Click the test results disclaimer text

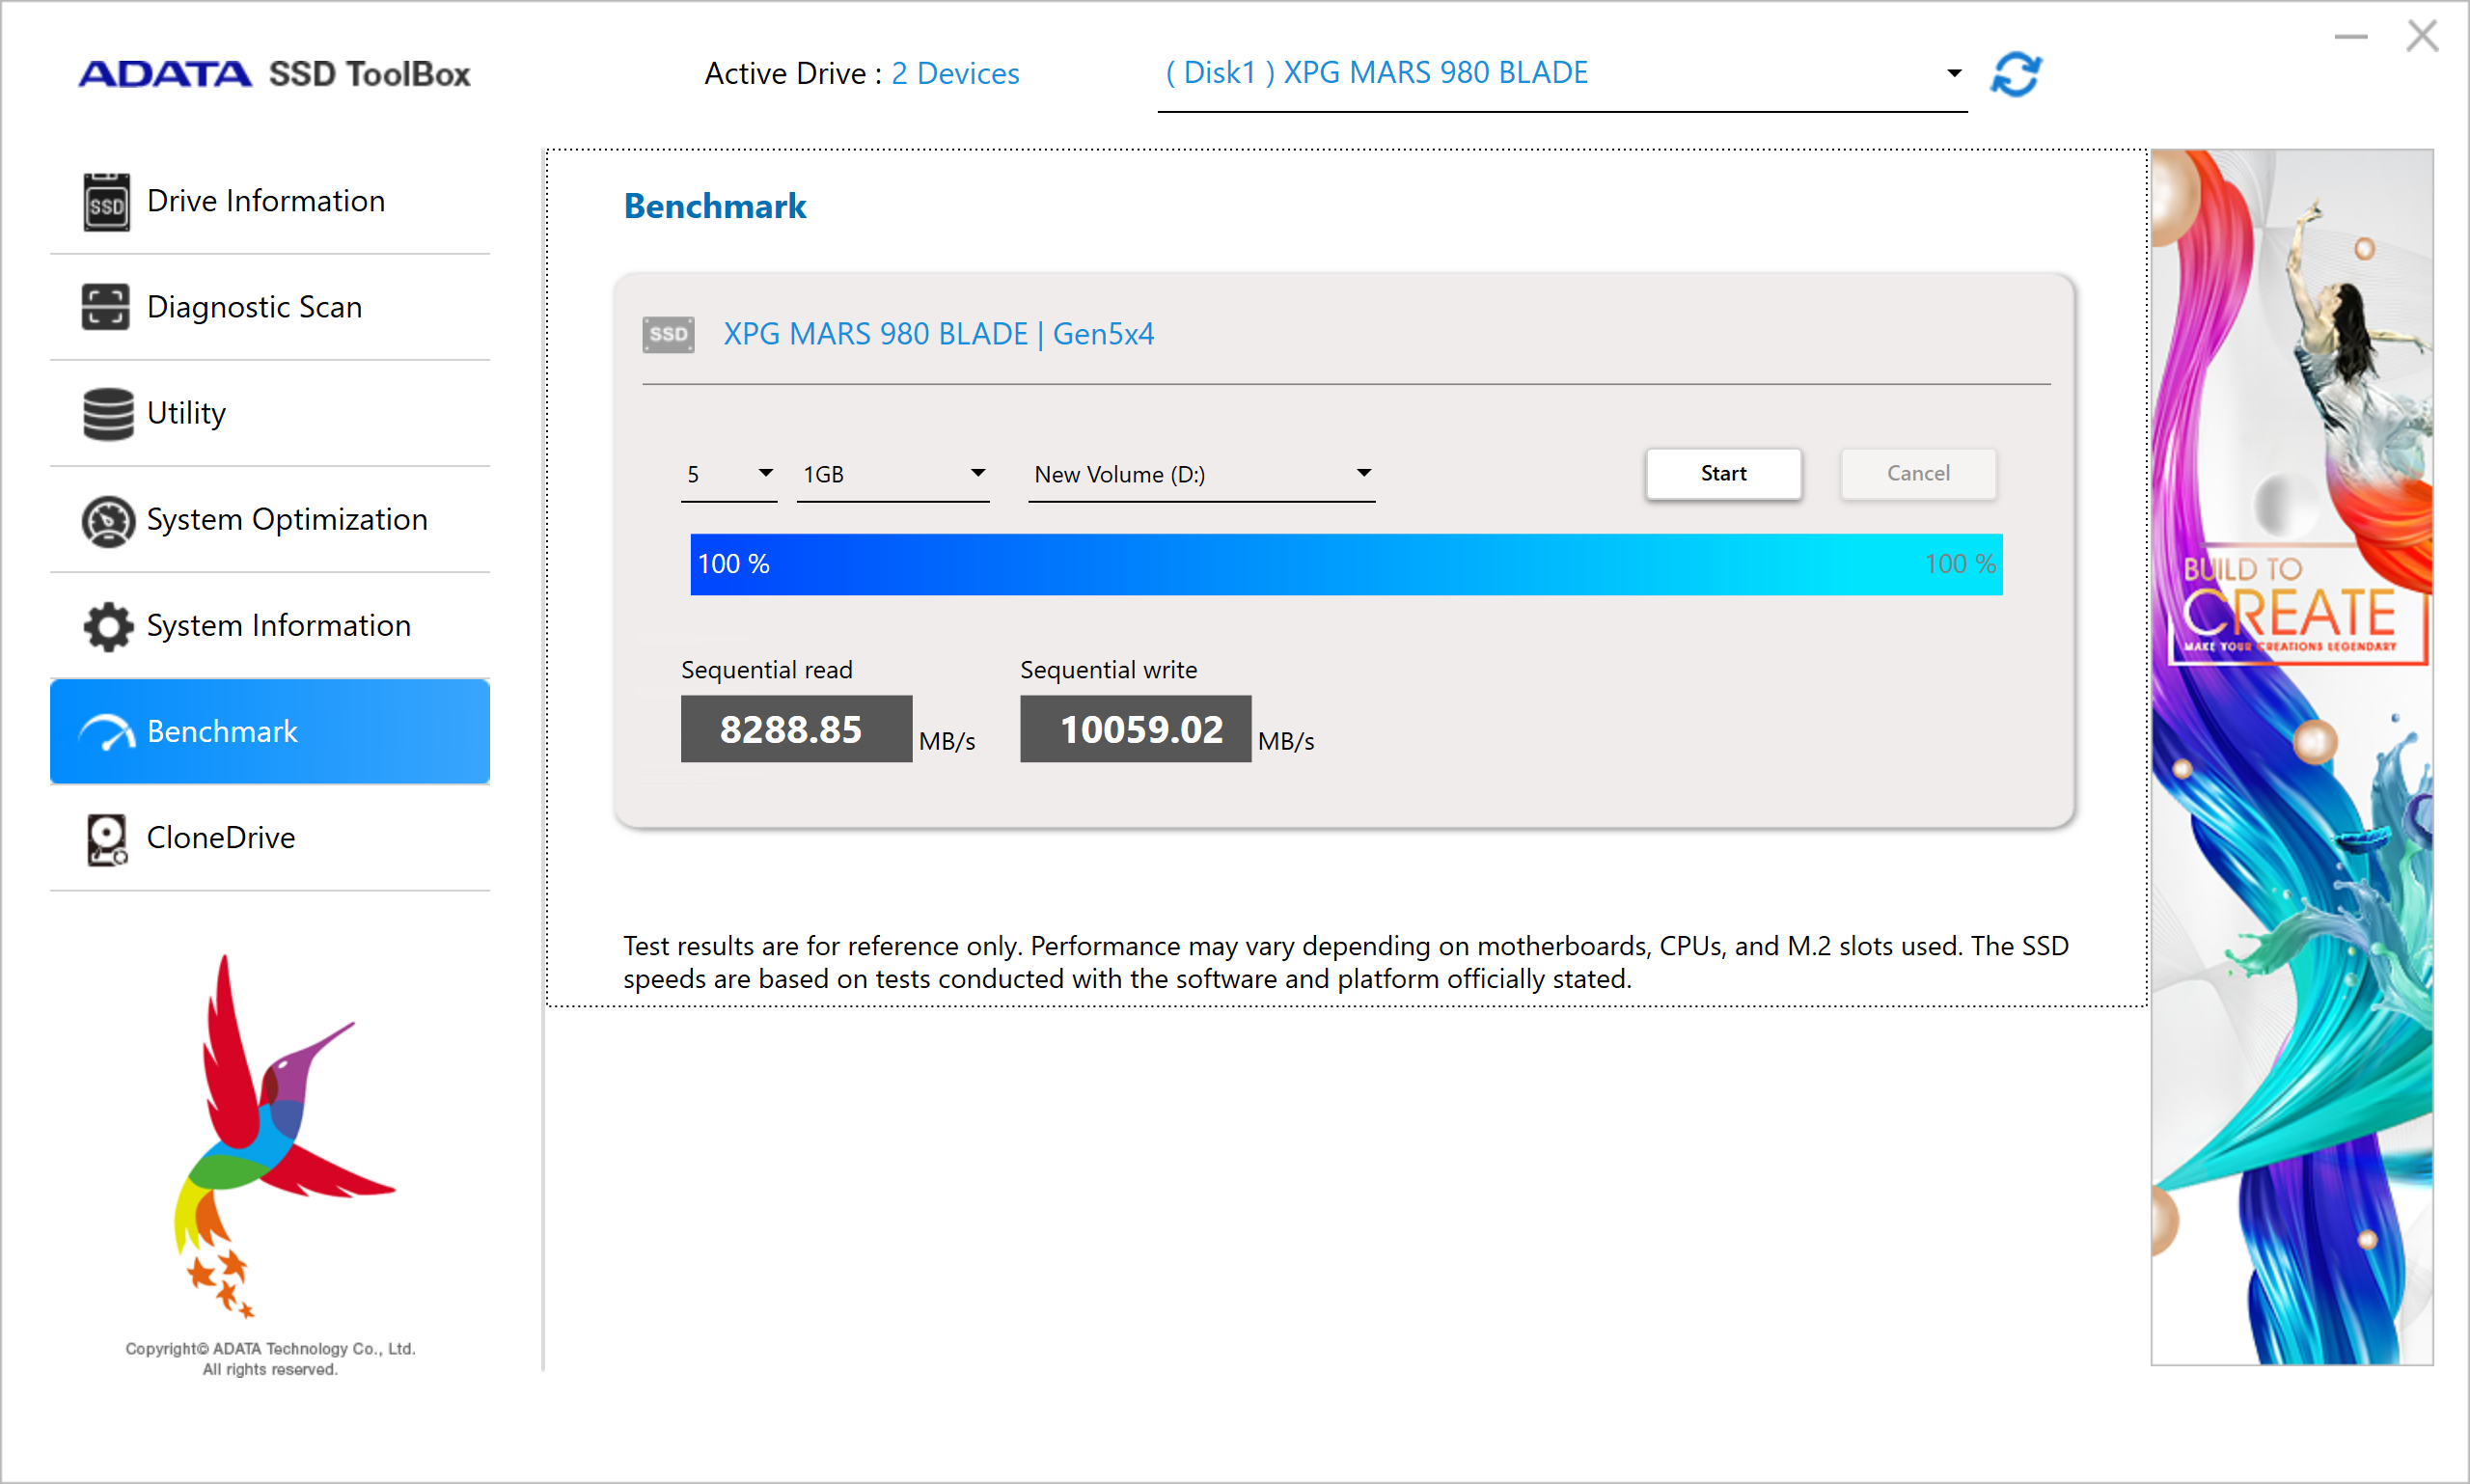pyautogui.click(x=1346, y=962)
